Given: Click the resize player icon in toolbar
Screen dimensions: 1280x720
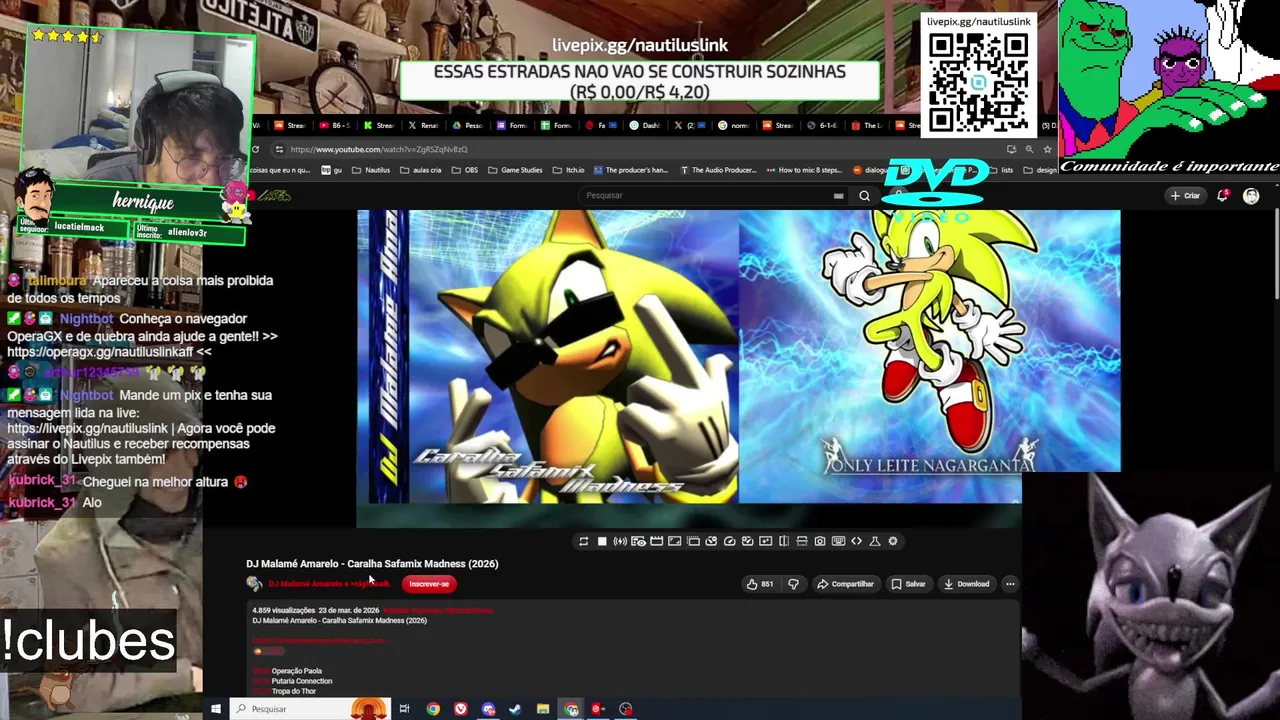Looking at the screenshot, I should tap(674, 541).
